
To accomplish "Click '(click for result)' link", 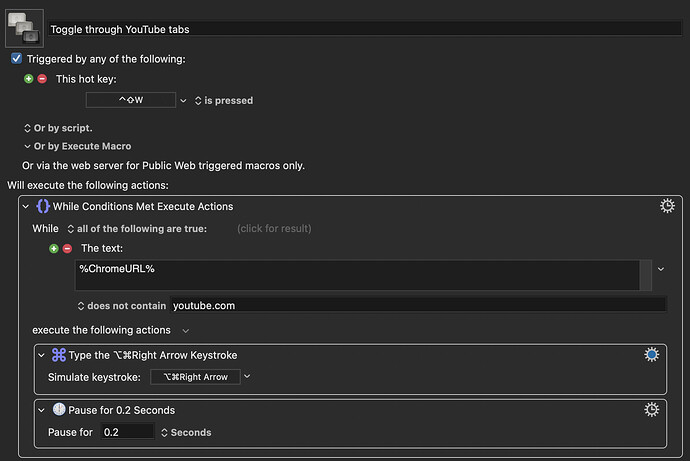I will click(271, 229).
